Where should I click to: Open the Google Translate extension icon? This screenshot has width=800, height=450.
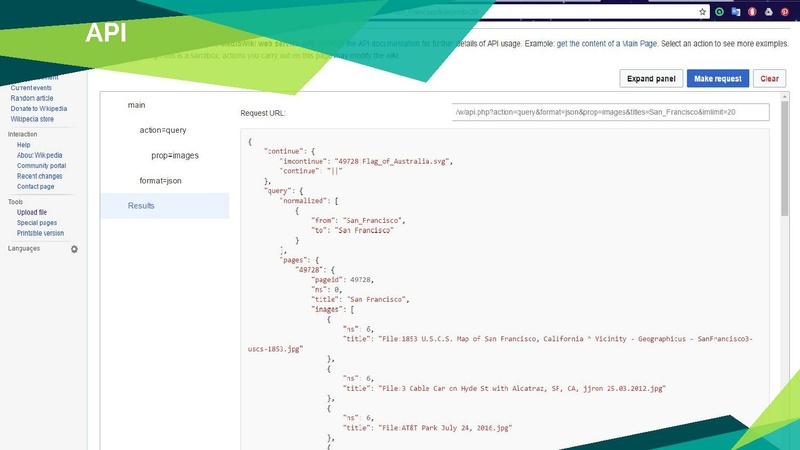pyautogui.click(x=735, y=12)
